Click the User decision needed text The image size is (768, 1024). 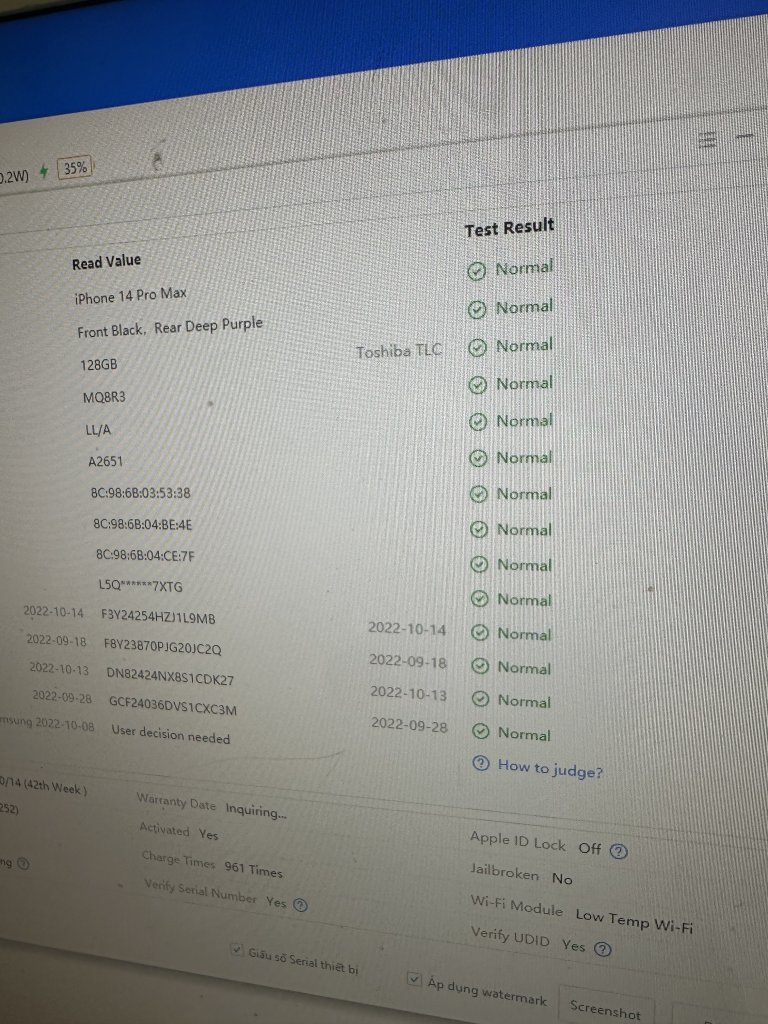[x=170, y=734]
